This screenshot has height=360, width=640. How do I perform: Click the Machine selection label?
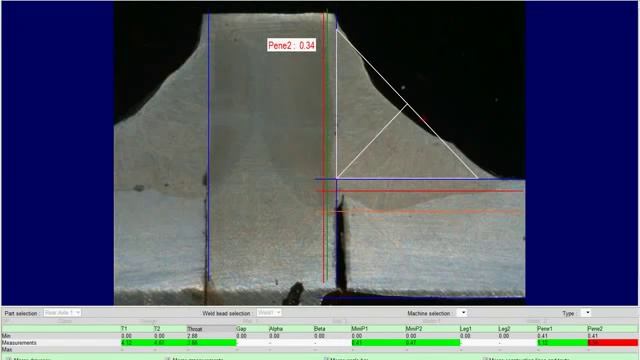tap(429, 313)
